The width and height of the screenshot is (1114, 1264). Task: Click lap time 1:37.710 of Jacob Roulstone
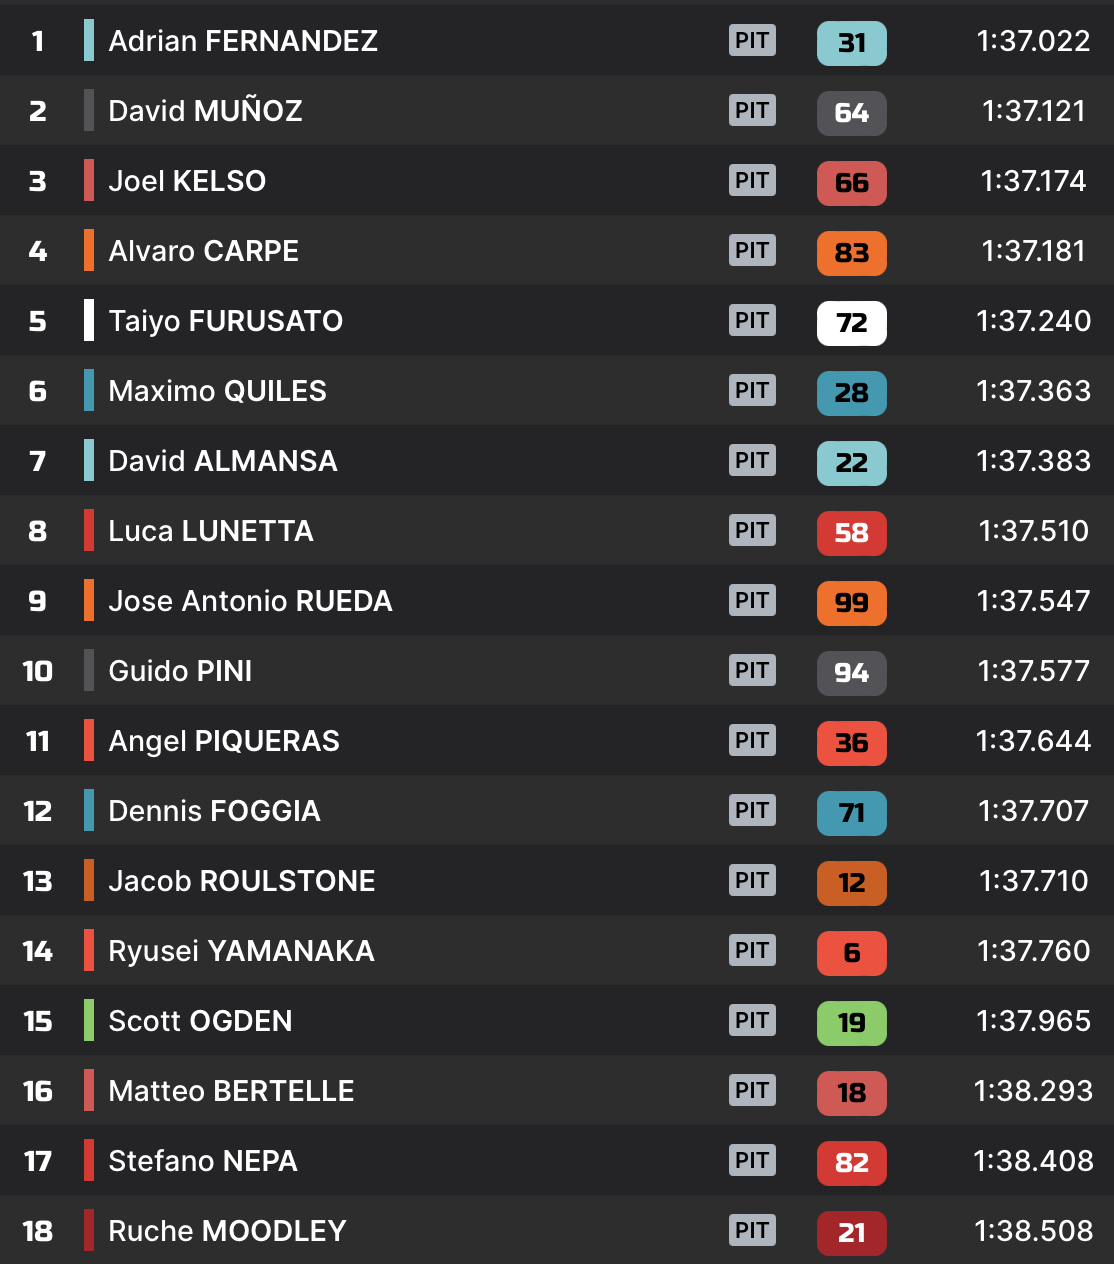(x=1033, y=881)
